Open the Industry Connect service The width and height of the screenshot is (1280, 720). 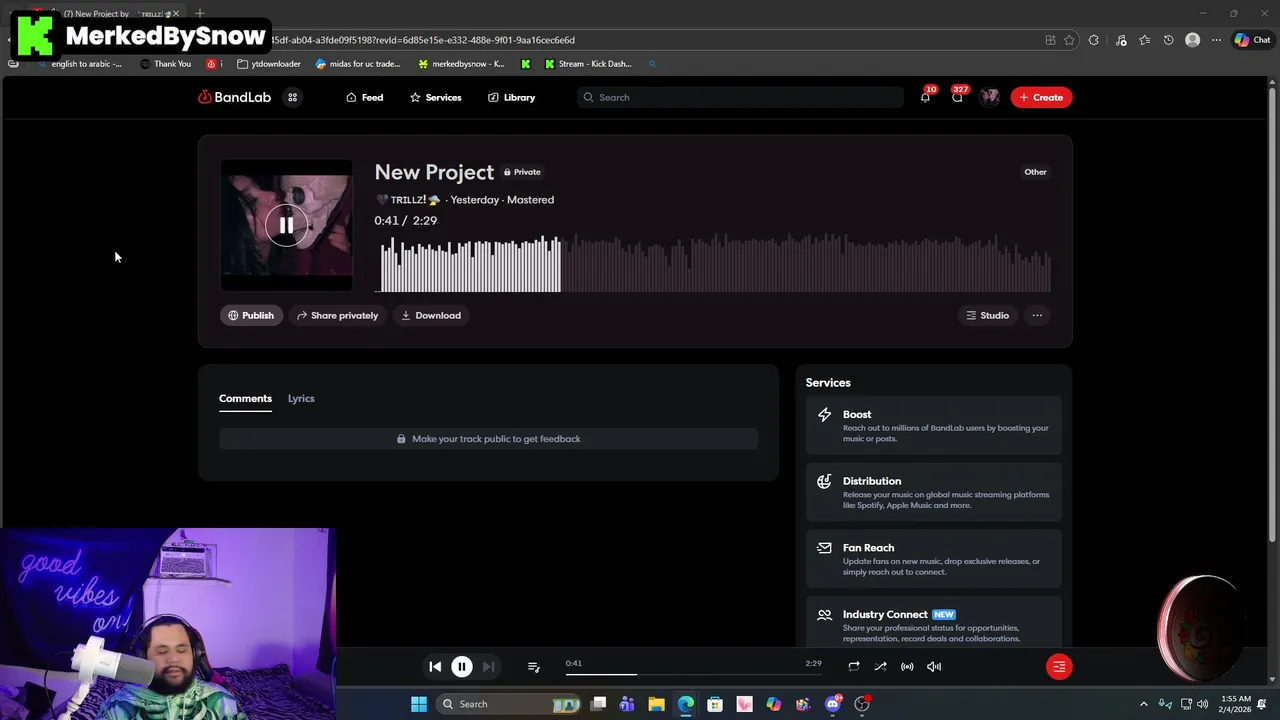(934, 624)
